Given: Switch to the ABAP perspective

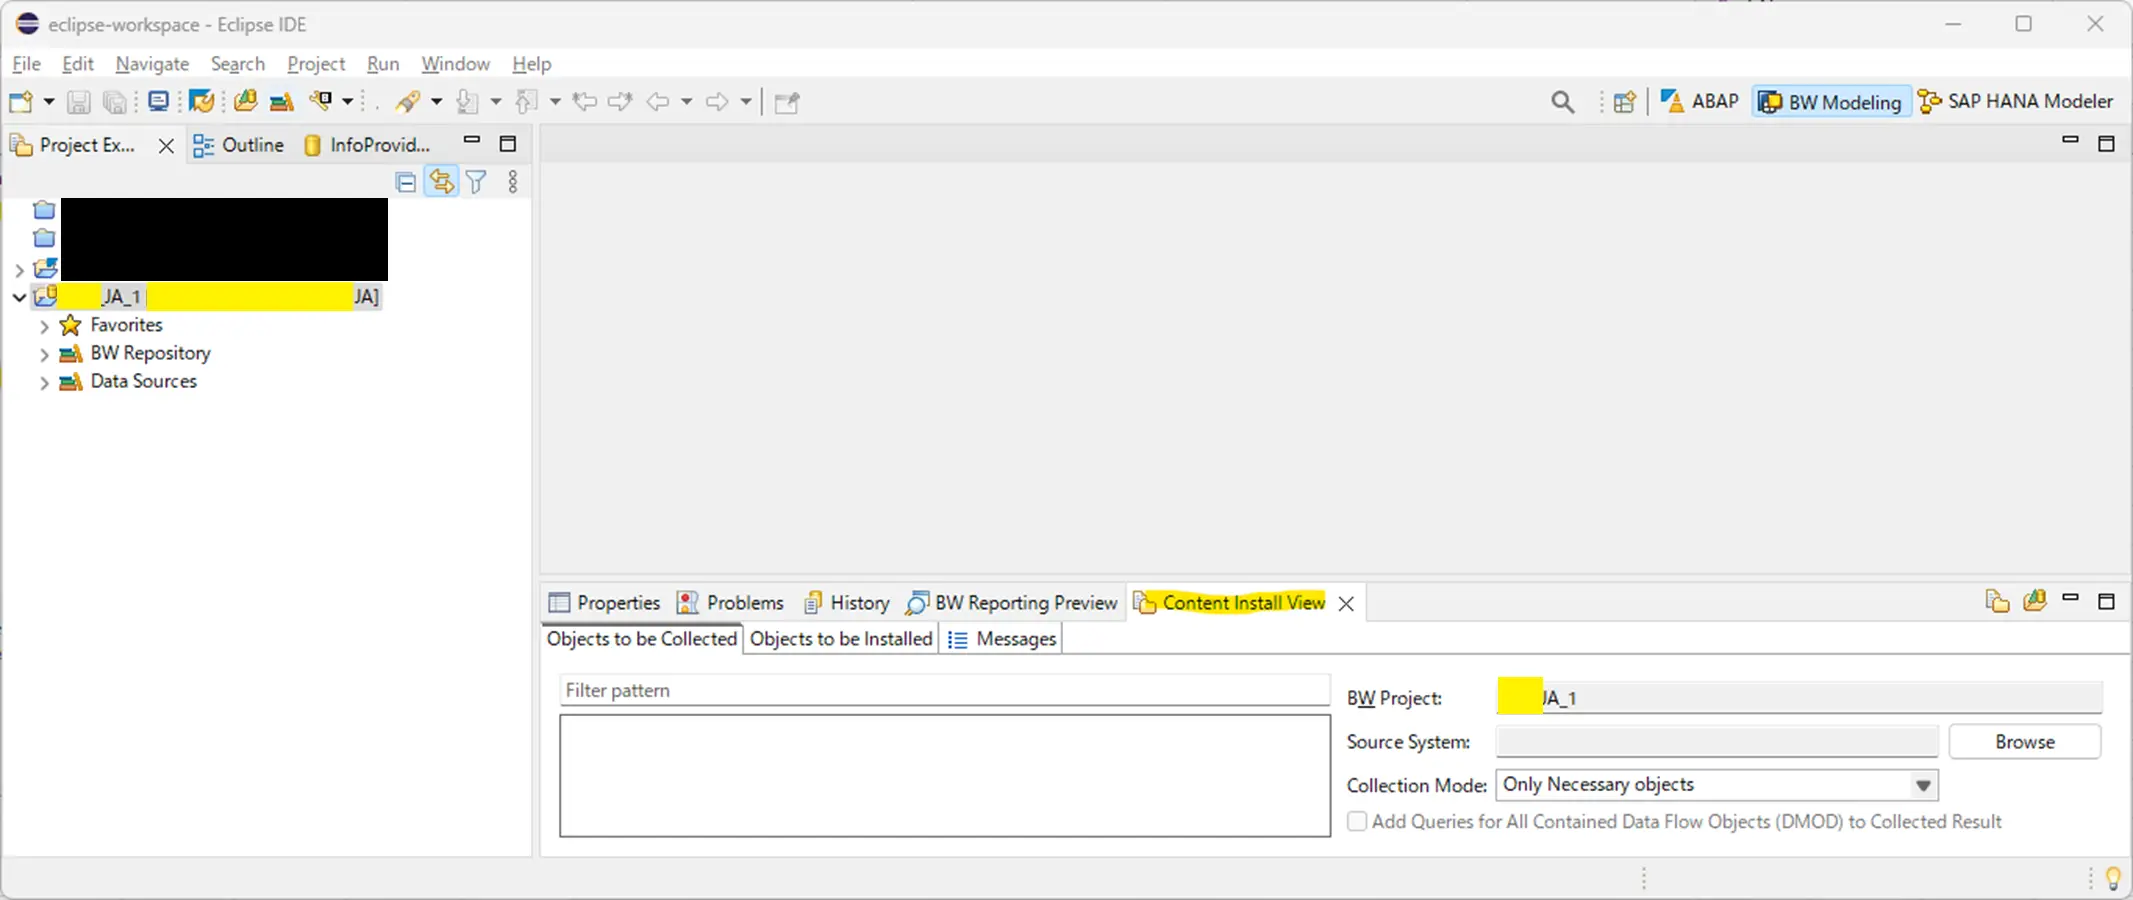Looking at the screenshot, I should tap(1699, 101).
